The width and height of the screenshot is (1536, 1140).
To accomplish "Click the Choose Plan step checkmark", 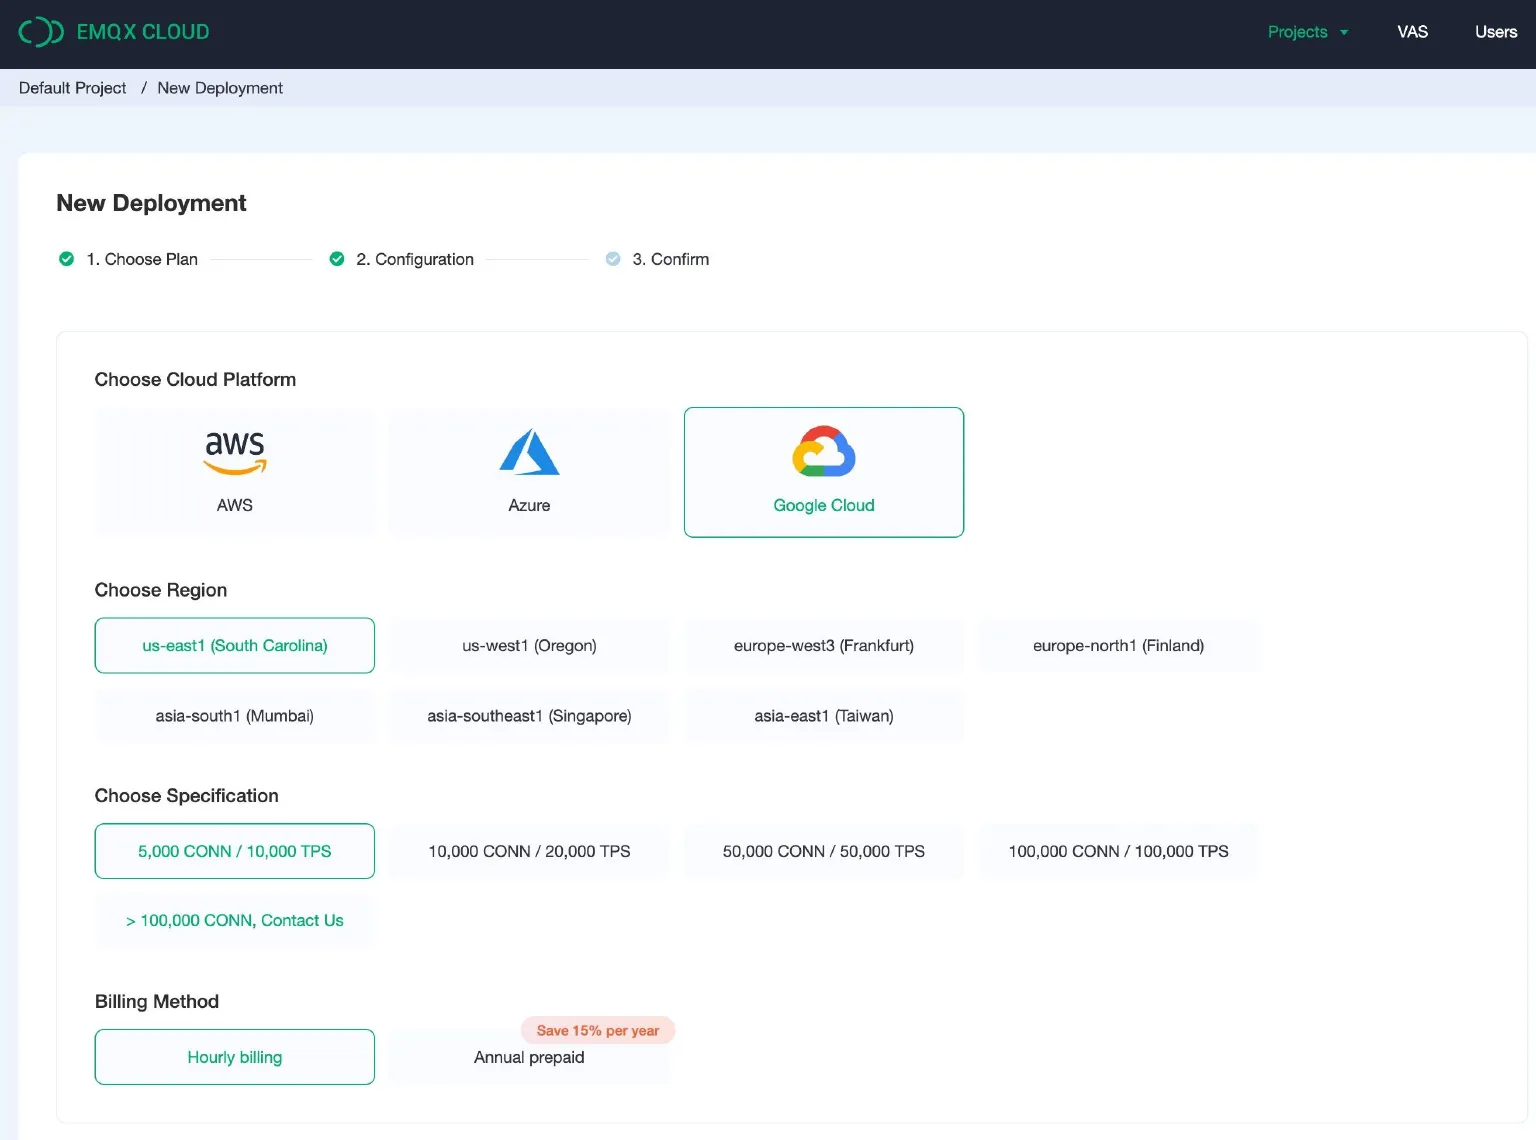I will [x=67, y=259].
